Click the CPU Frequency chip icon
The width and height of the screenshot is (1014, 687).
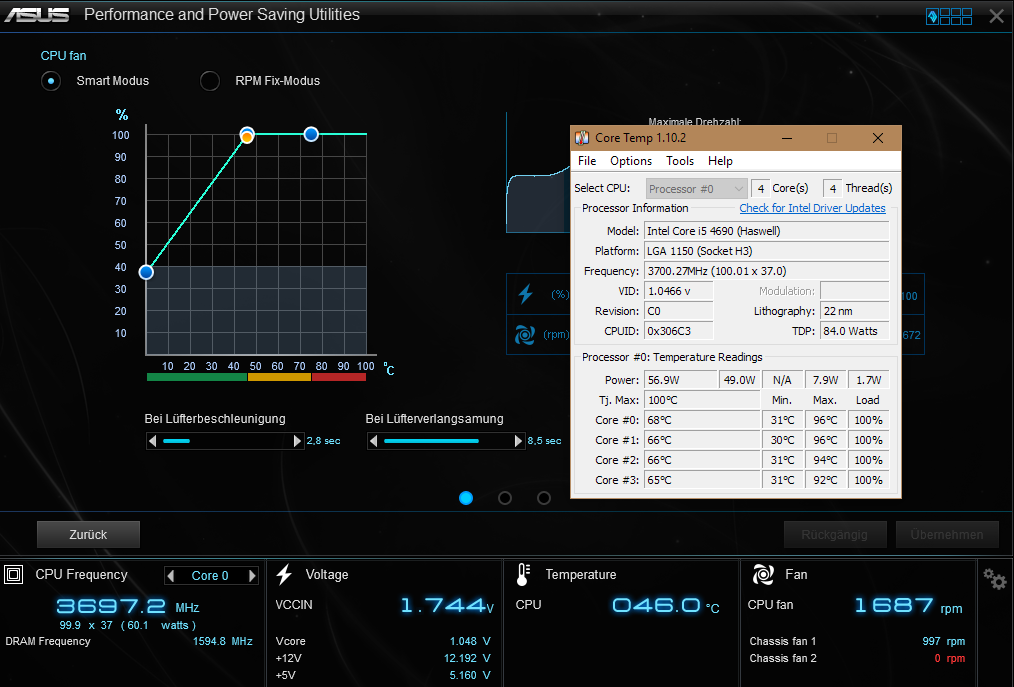tap(14, 574)
